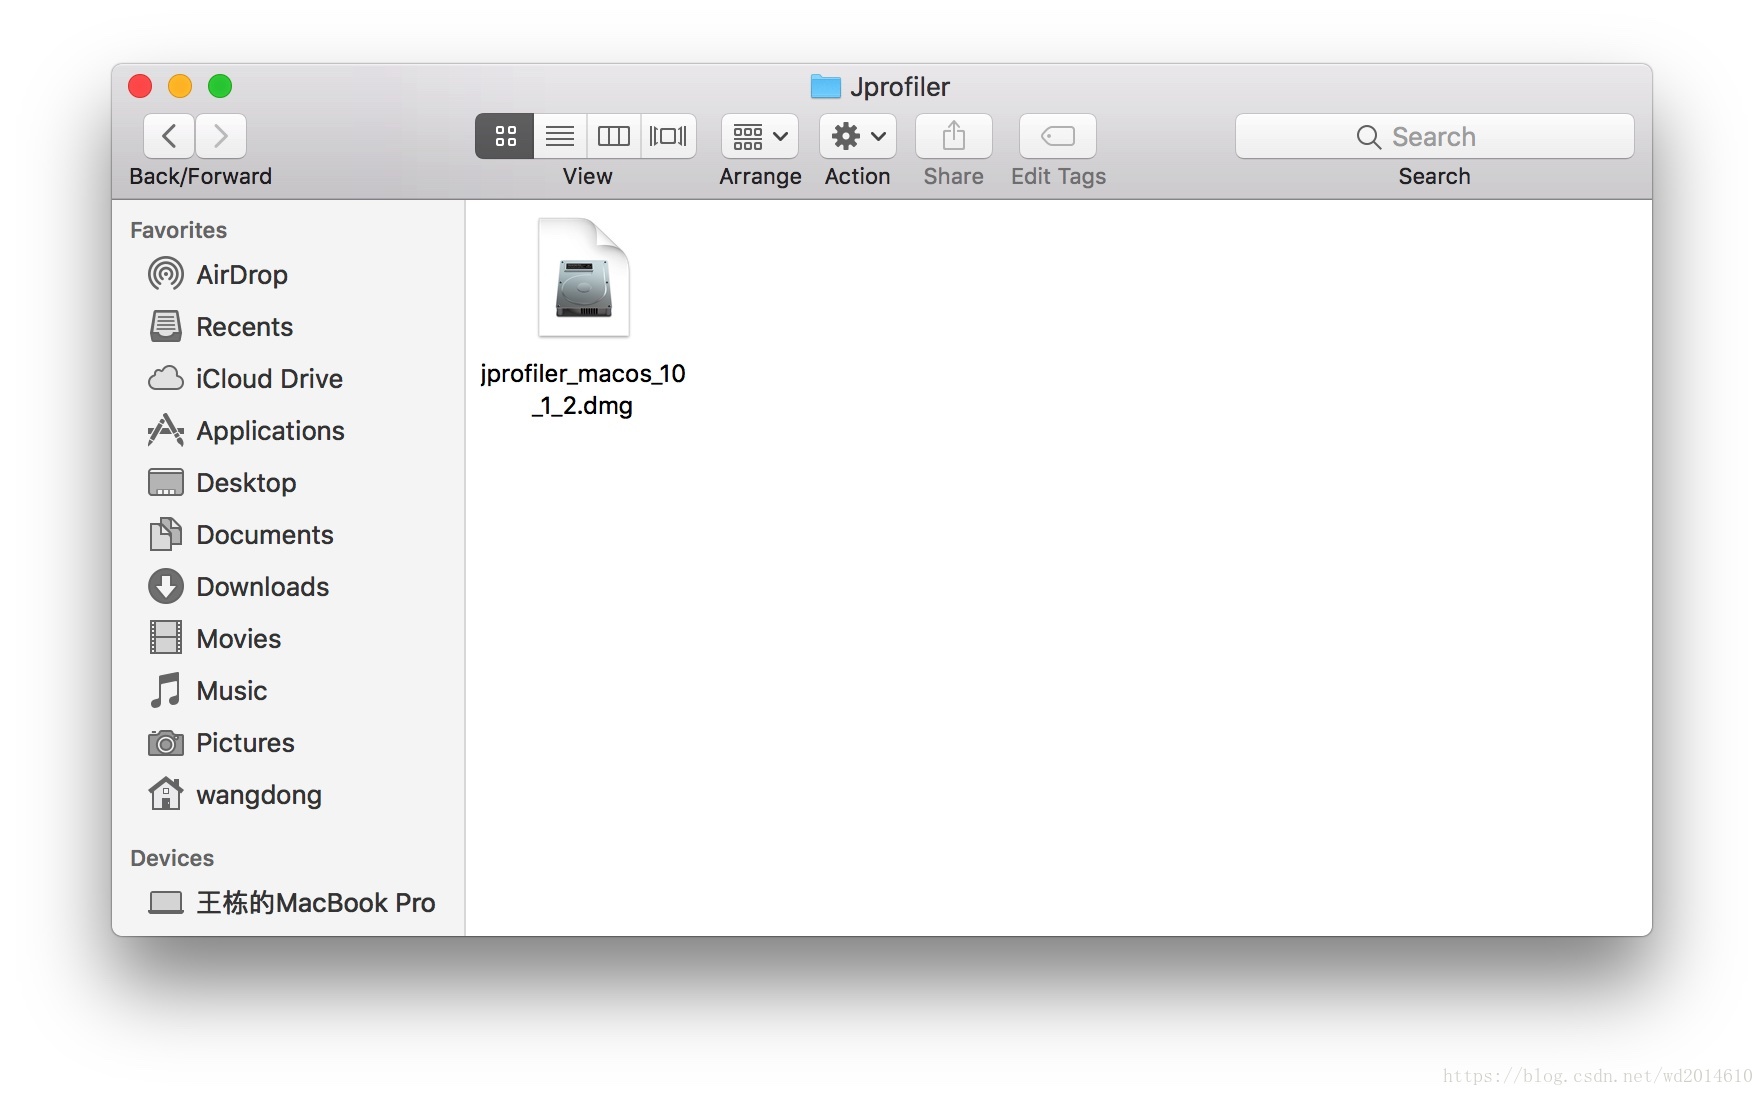Open Applications folder in sidebar

(288, 430)
